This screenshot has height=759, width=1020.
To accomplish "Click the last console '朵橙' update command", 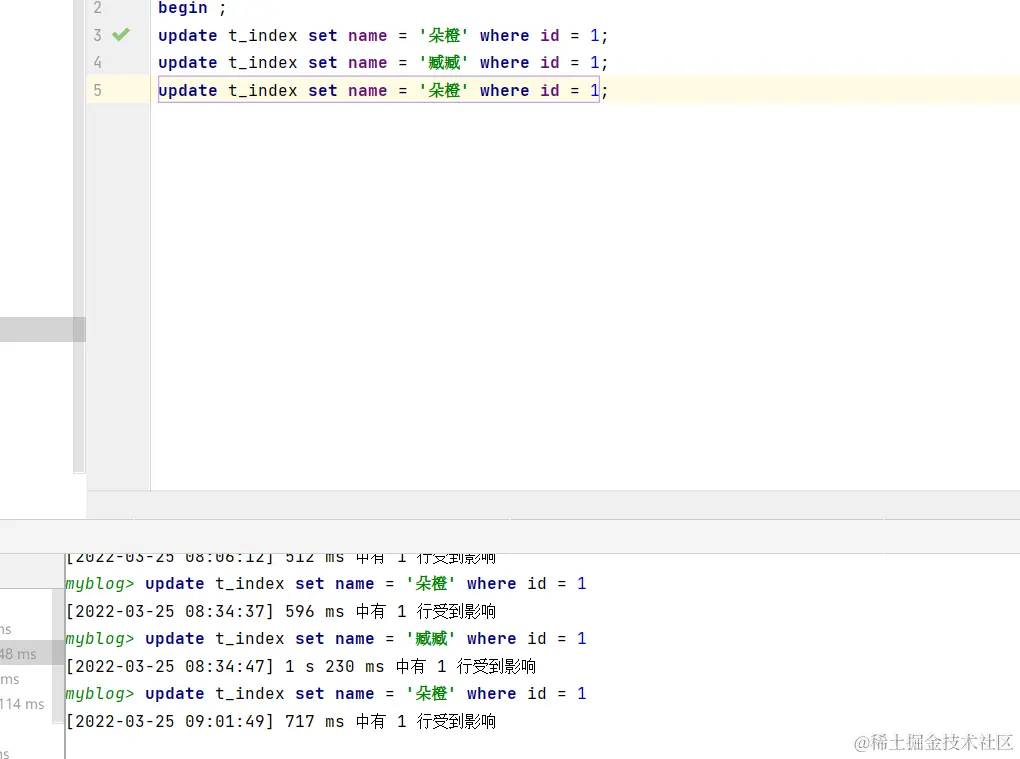I will click(x=326, y=694).
